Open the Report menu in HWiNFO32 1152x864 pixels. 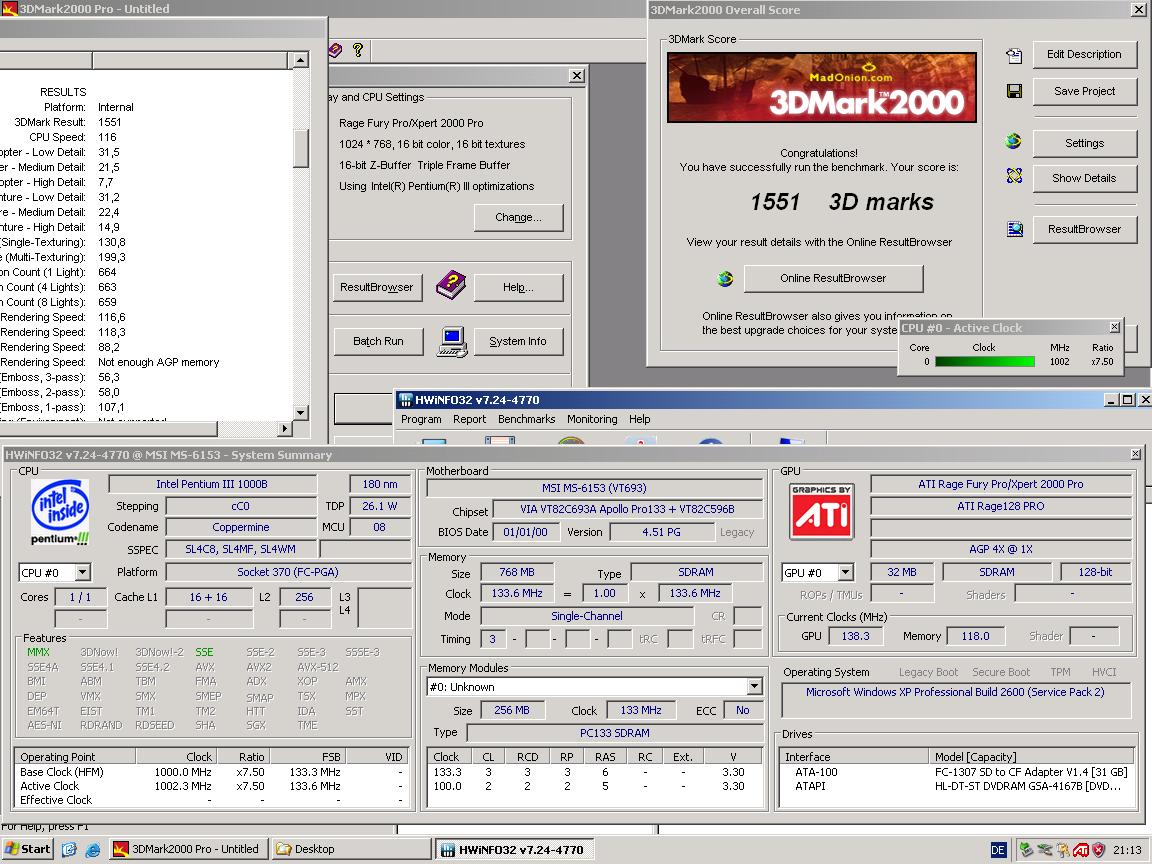click(469, 419)
